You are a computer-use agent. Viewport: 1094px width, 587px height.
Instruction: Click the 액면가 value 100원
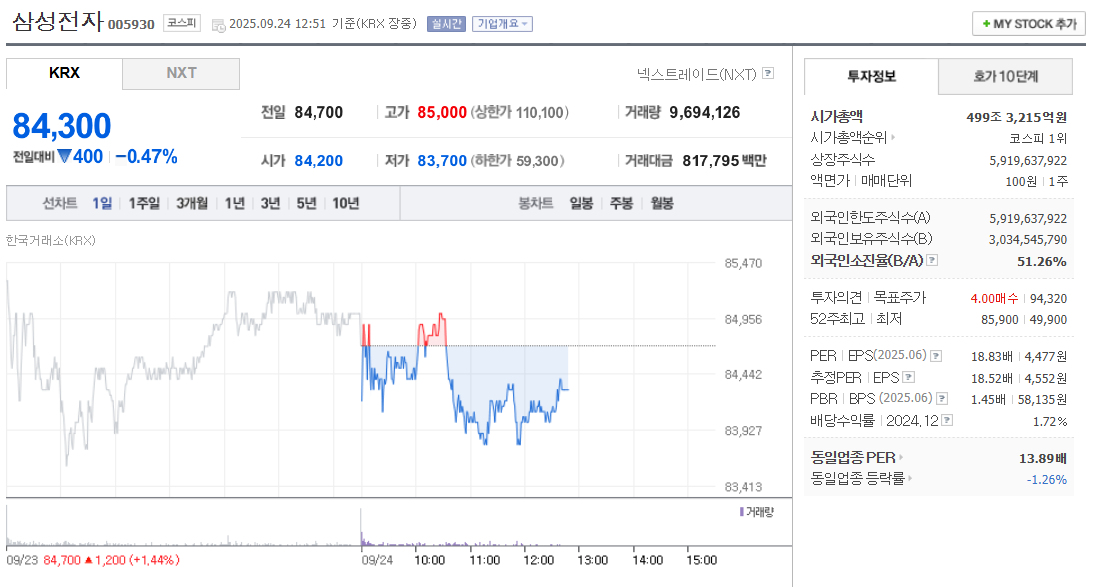coord(1021,181)
